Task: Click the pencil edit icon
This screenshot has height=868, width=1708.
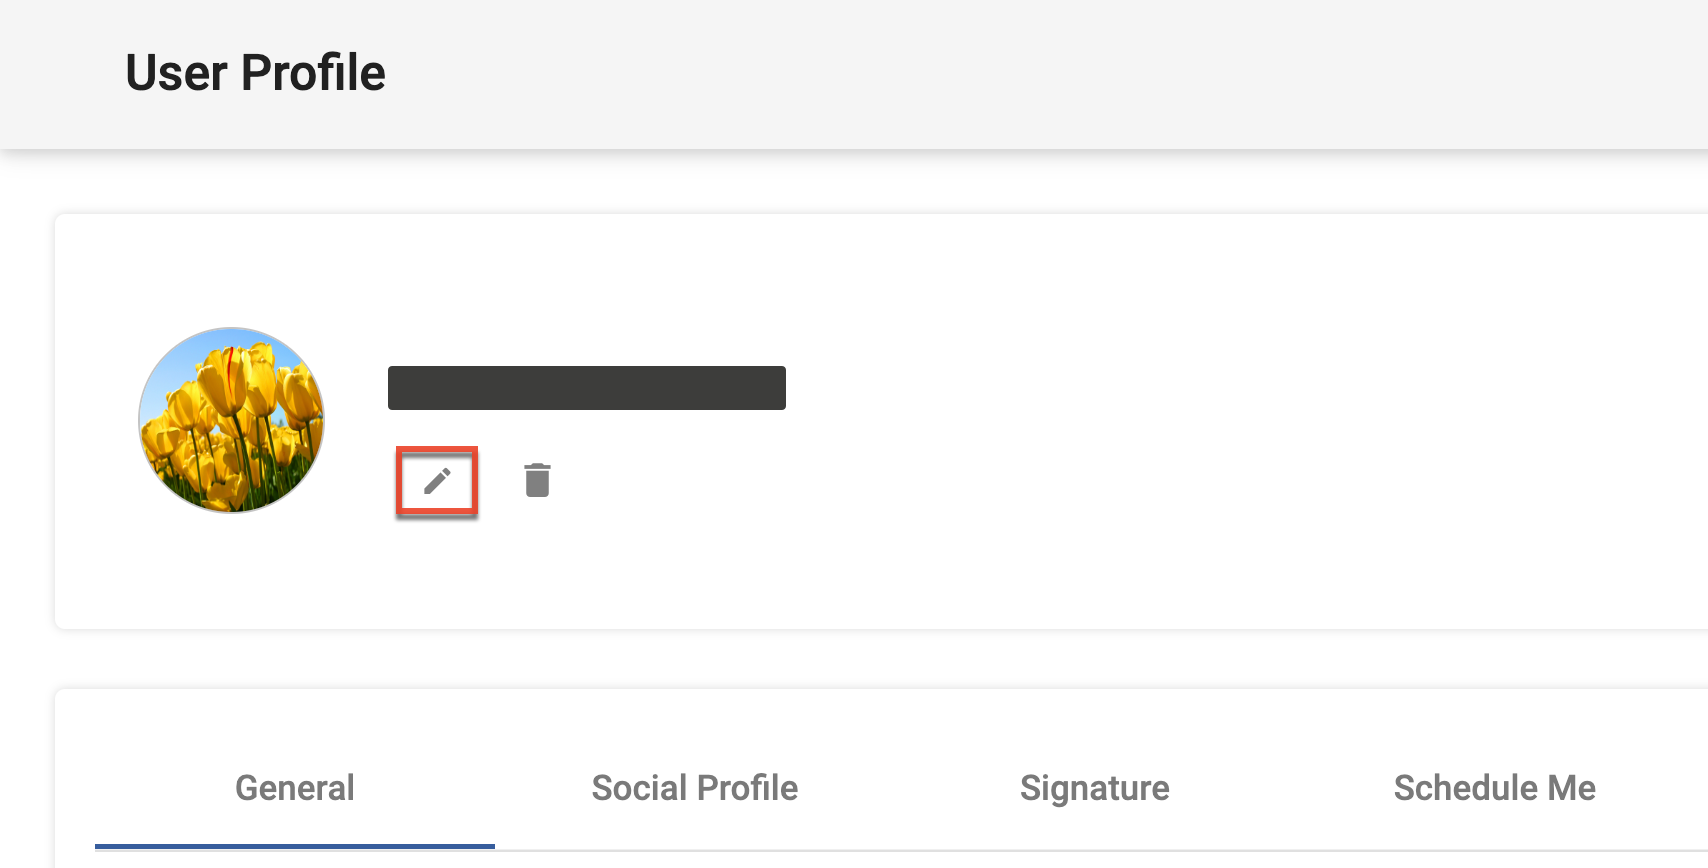Action: click(437, 481)
